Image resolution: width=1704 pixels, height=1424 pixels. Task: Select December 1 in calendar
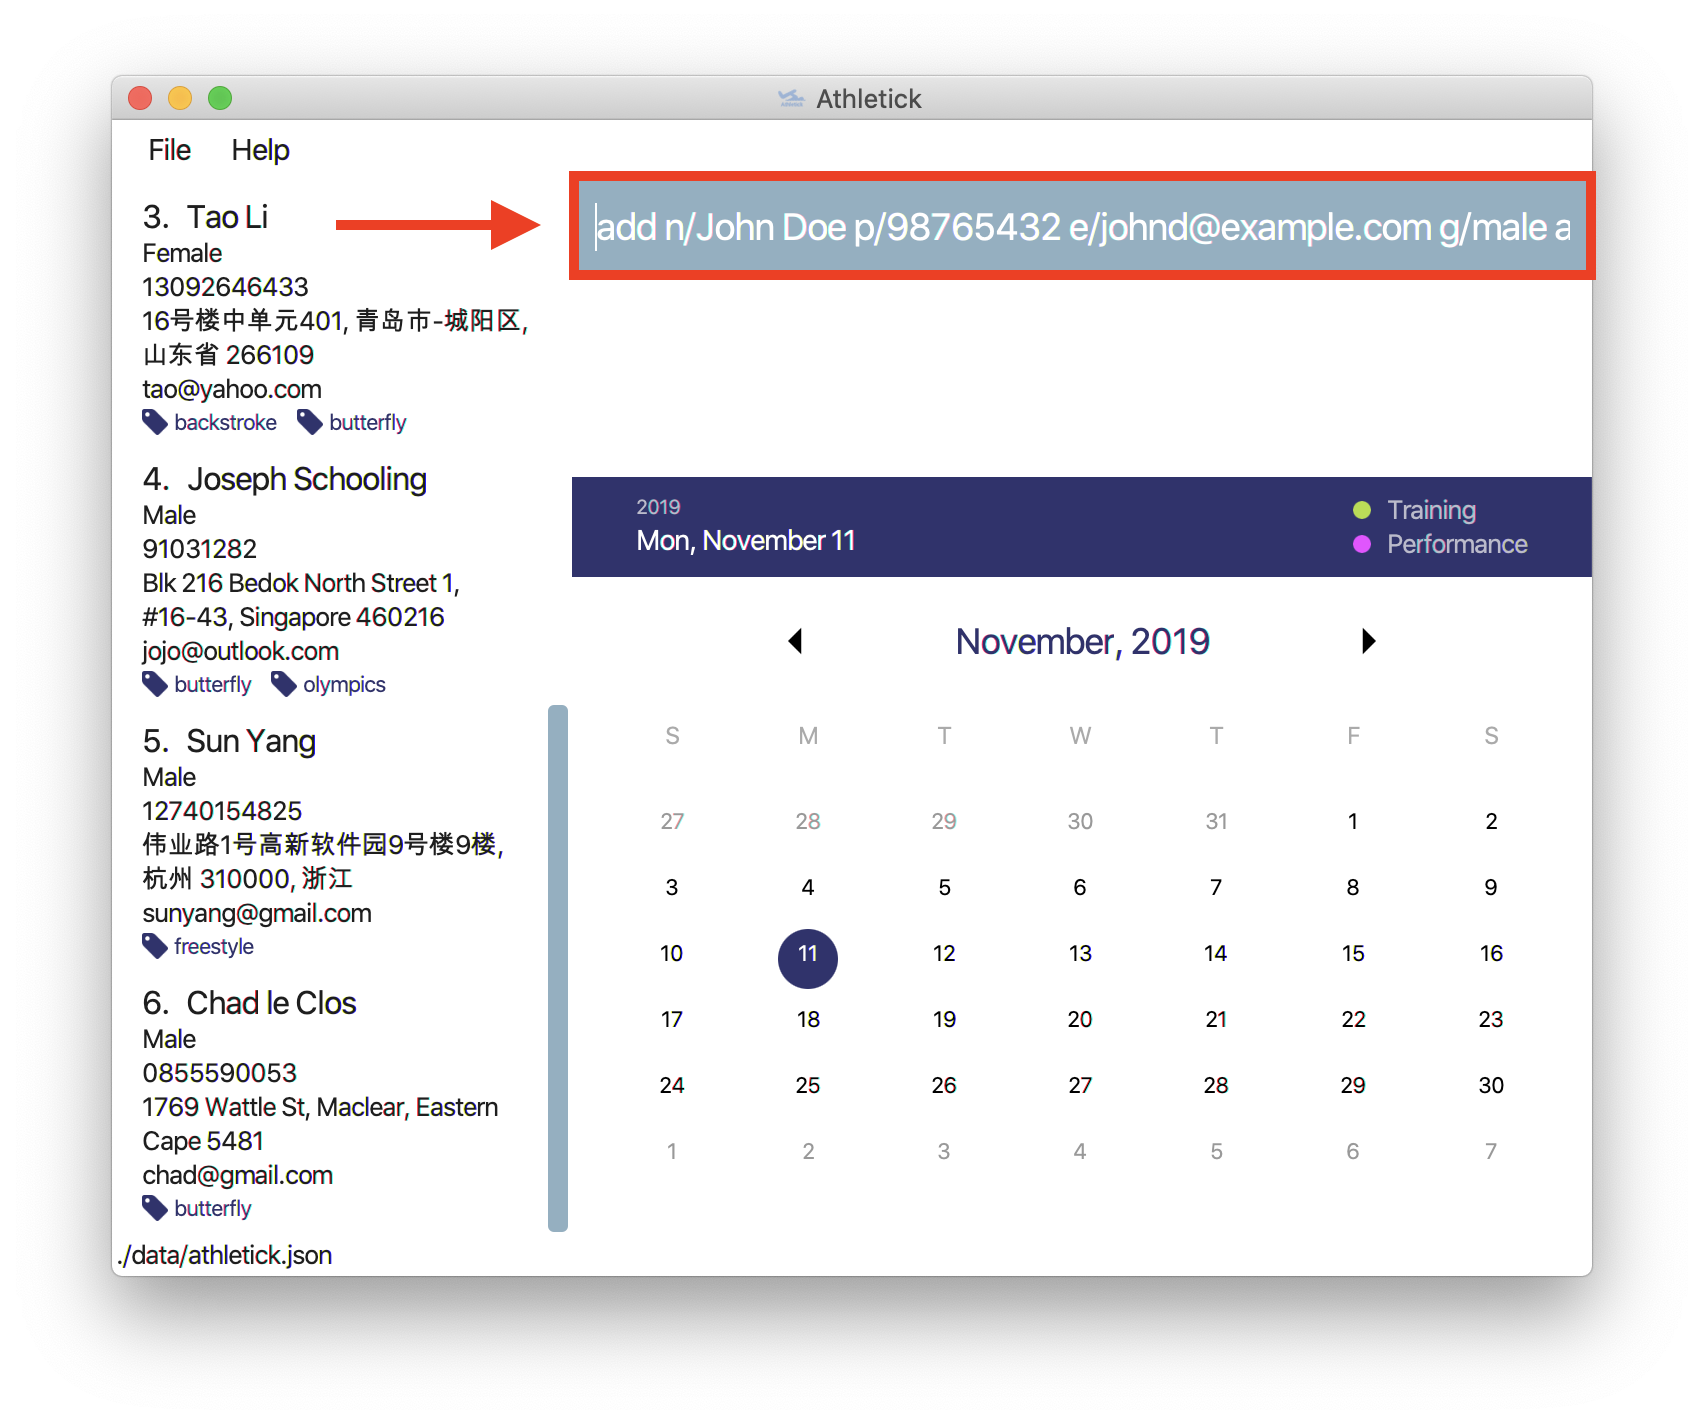[672, 1151]
